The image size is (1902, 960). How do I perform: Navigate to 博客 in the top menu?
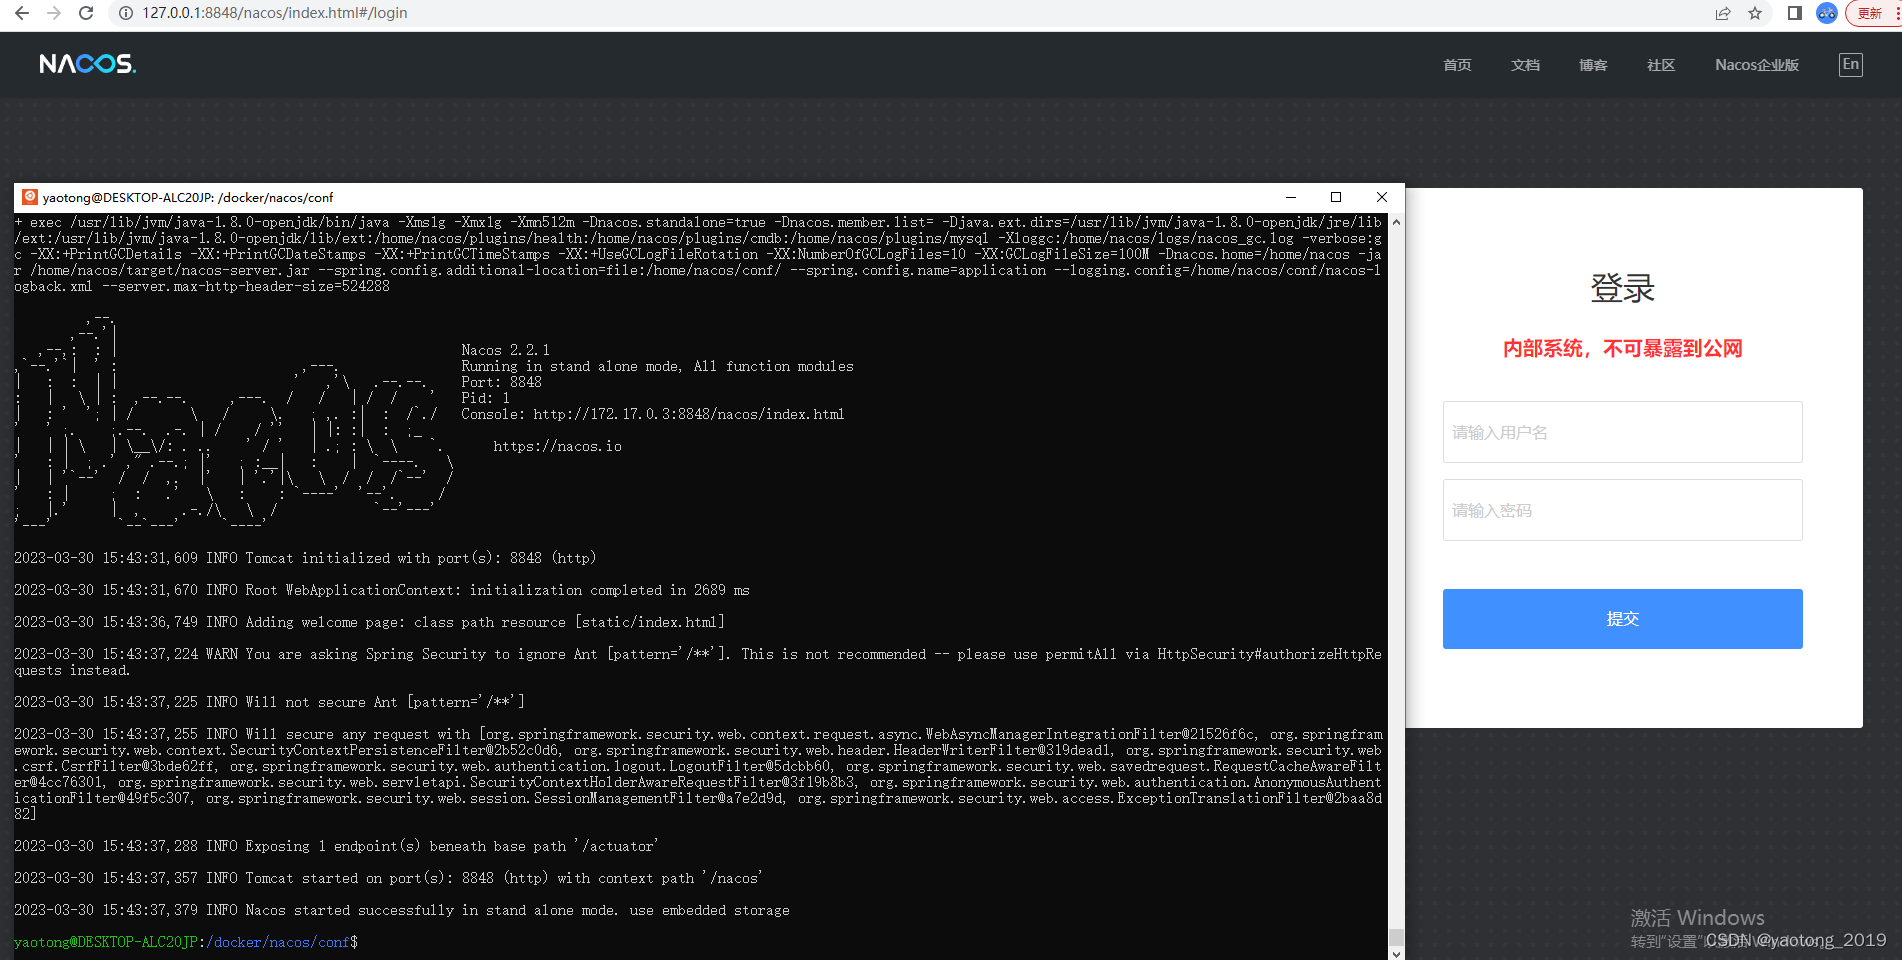click(1592, 64)
